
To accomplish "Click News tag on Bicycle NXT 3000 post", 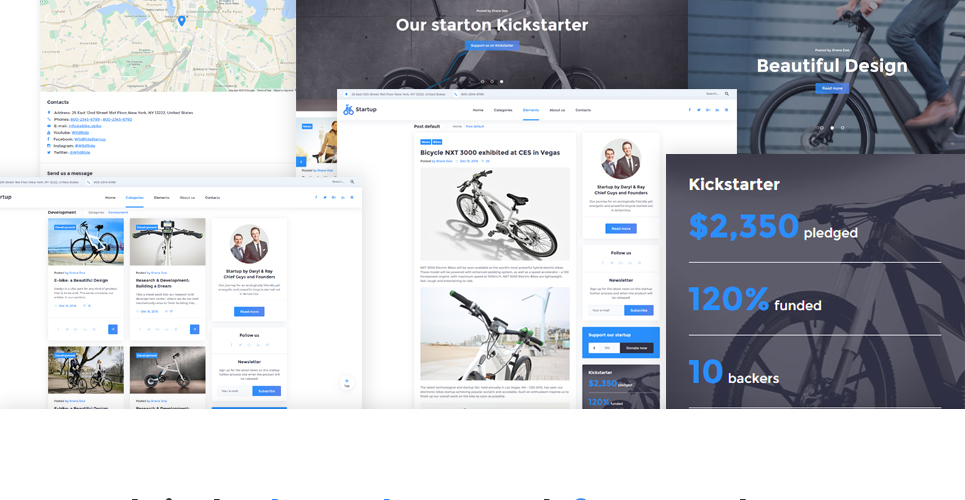I will tap(425, 142).
